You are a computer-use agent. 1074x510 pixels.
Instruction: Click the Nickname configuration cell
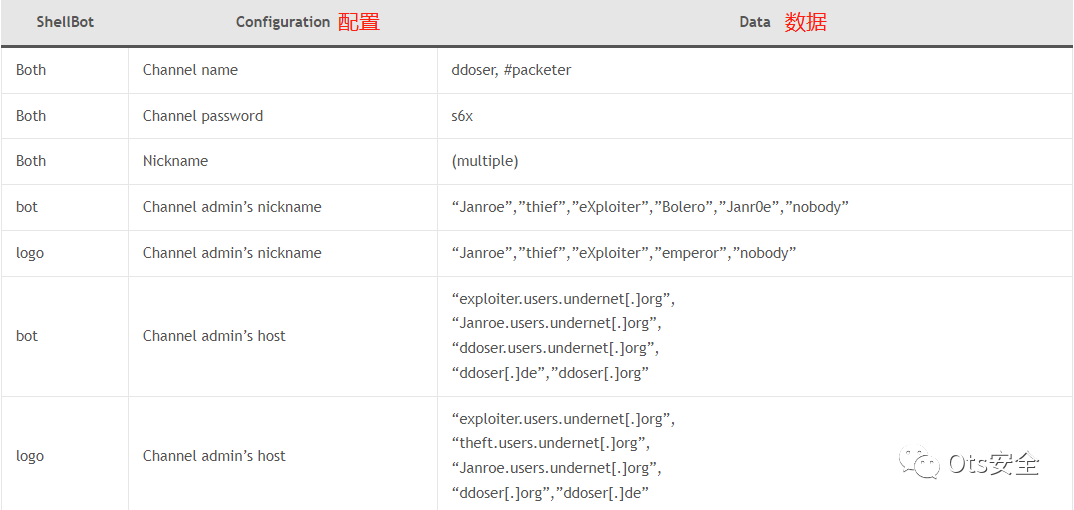click(176, 161)
